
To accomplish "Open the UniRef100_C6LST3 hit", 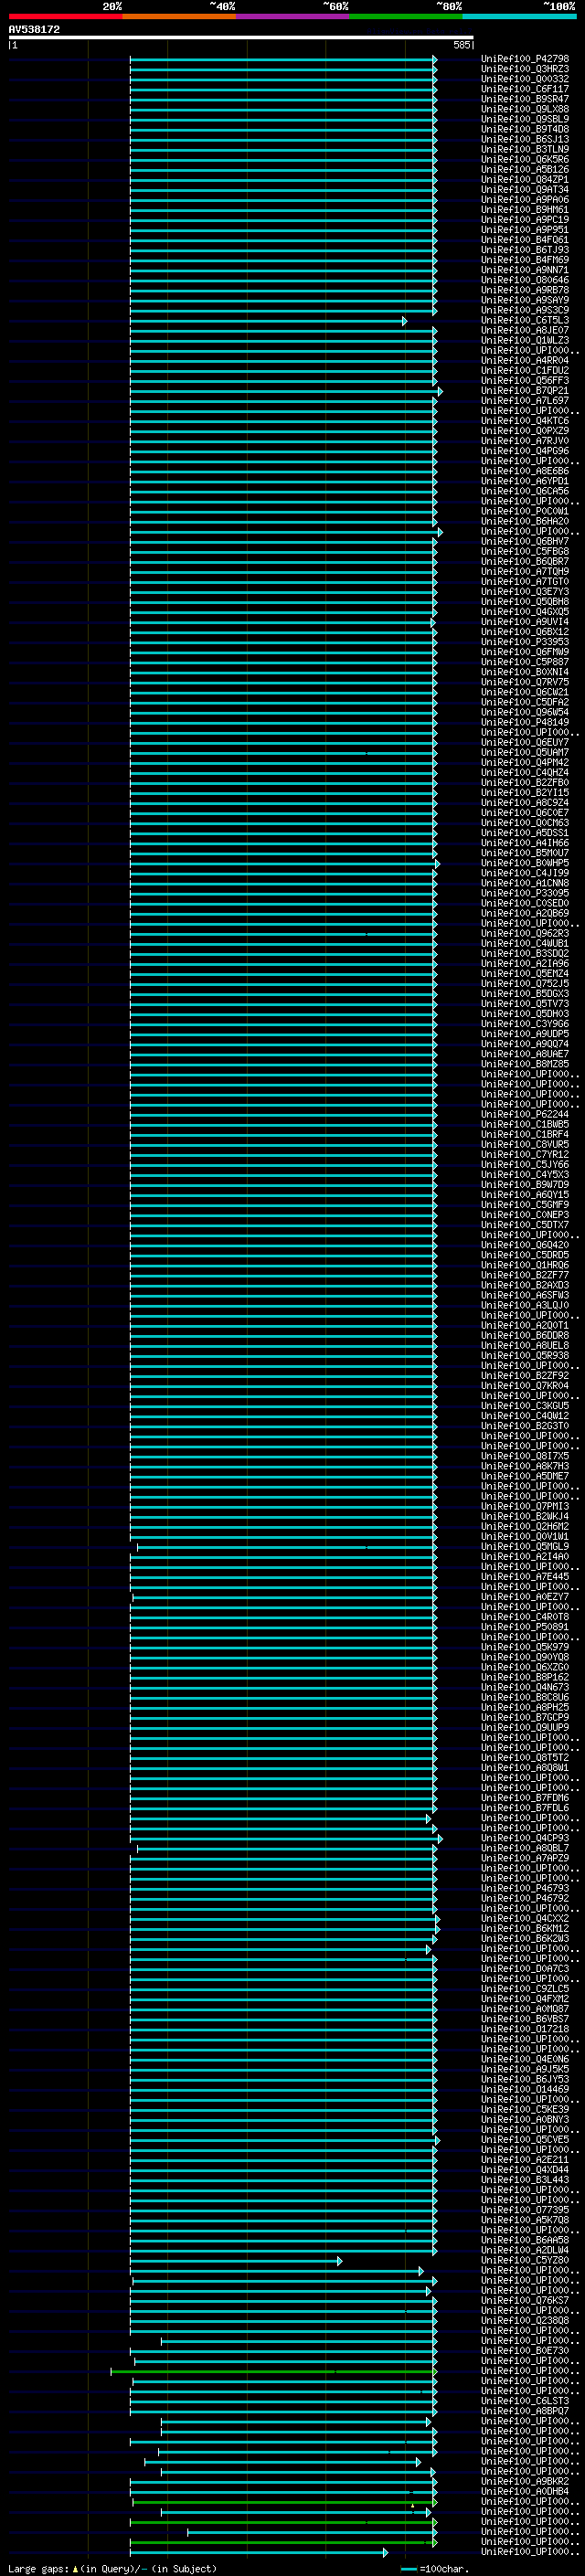I will click(x=525, y=2401).
